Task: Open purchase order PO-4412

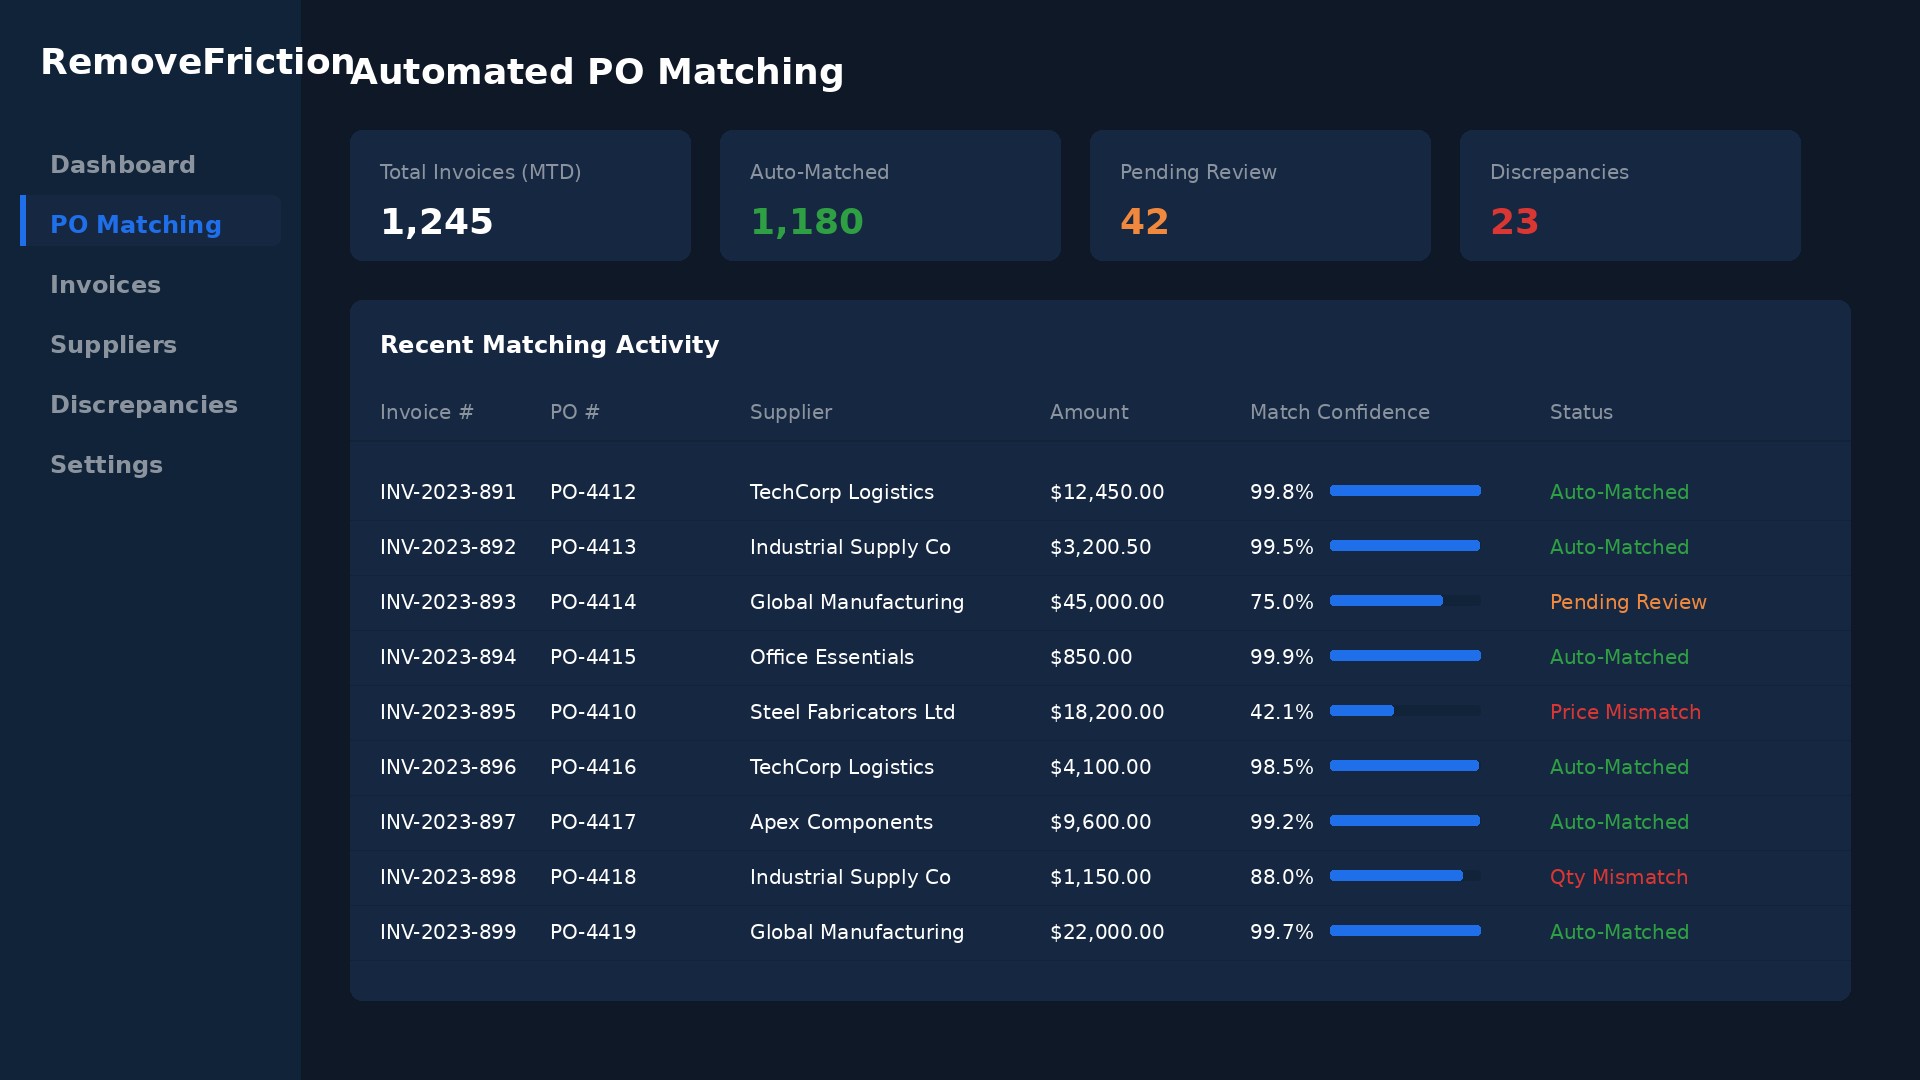Action: coord(593,492)
